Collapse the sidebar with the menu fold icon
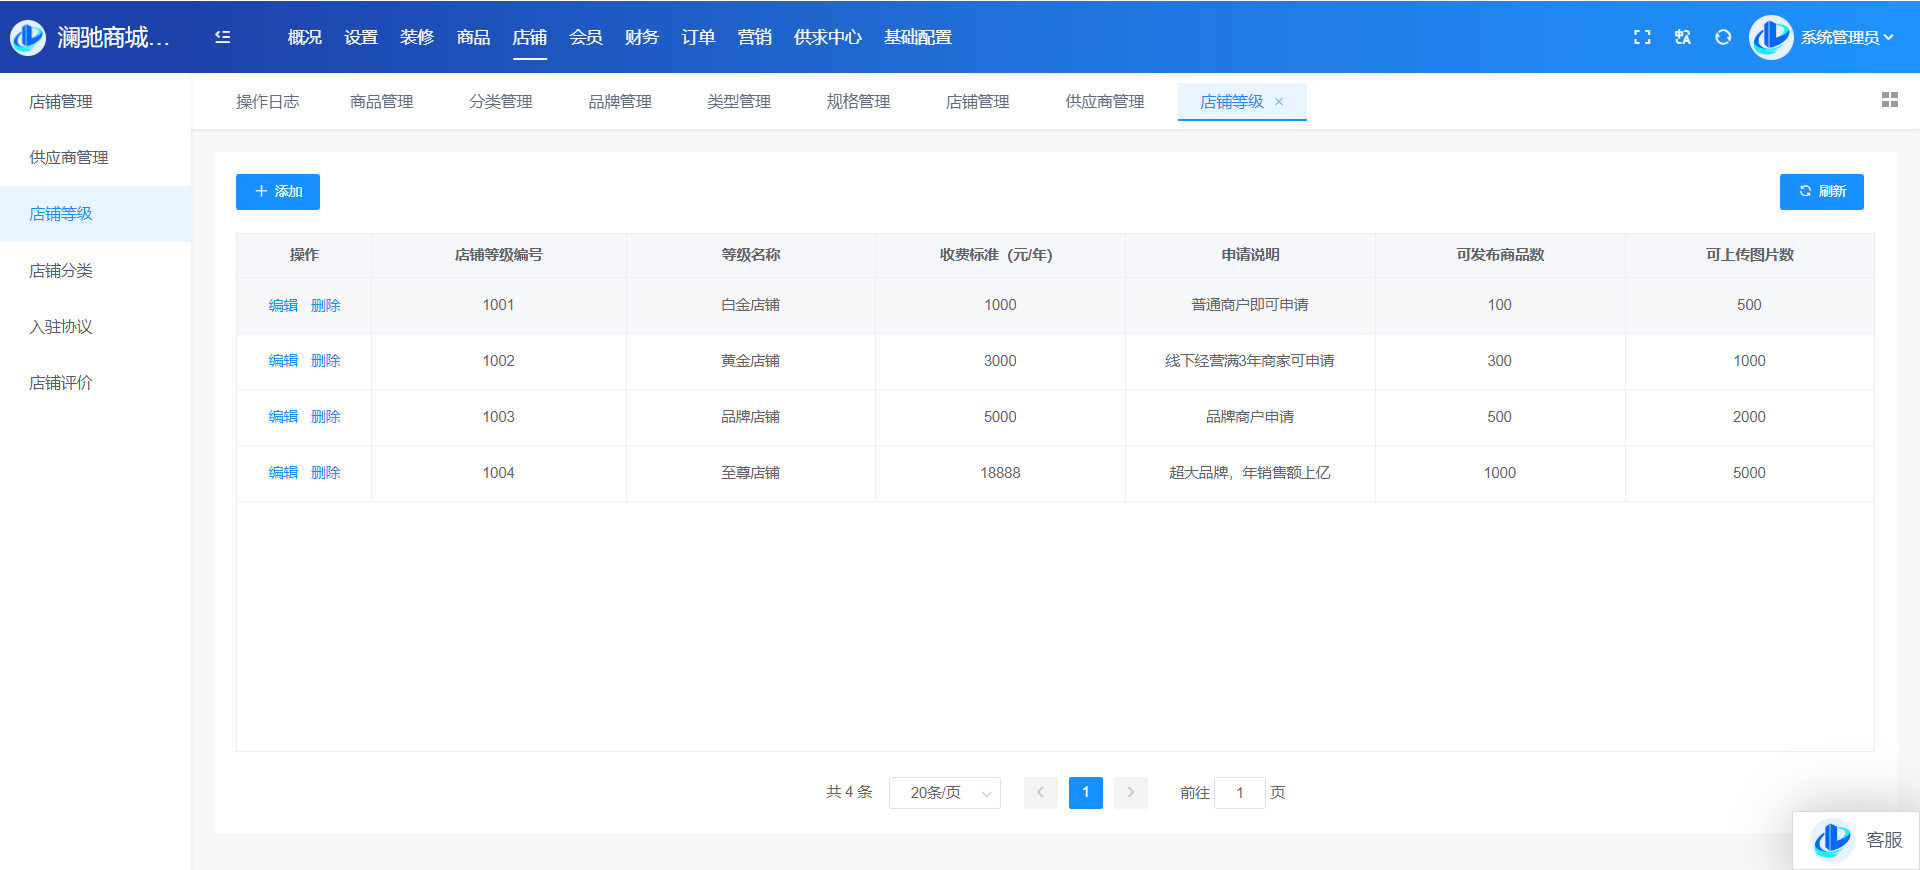 [222, 37]
